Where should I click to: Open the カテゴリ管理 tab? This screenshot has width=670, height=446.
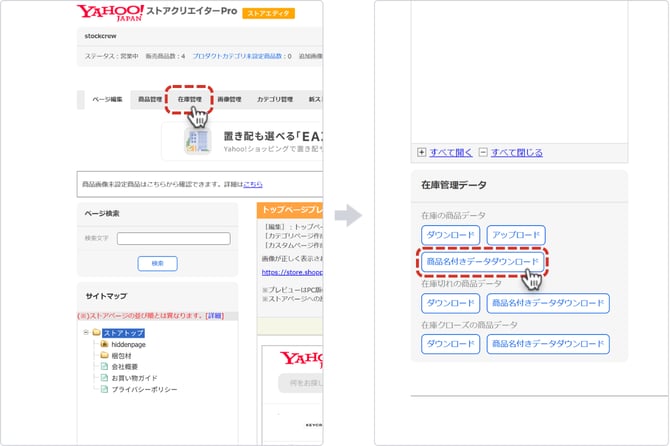[x=274, y=100]
